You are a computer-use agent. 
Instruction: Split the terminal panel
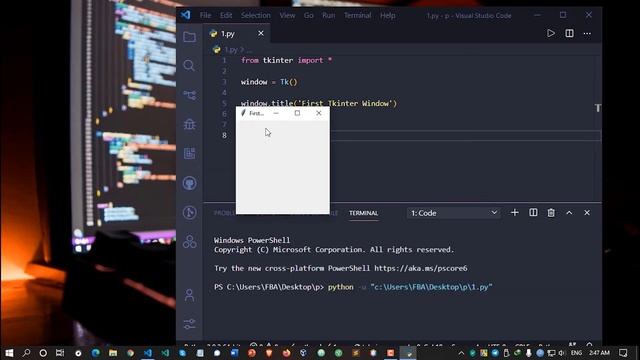click(533, 213)
